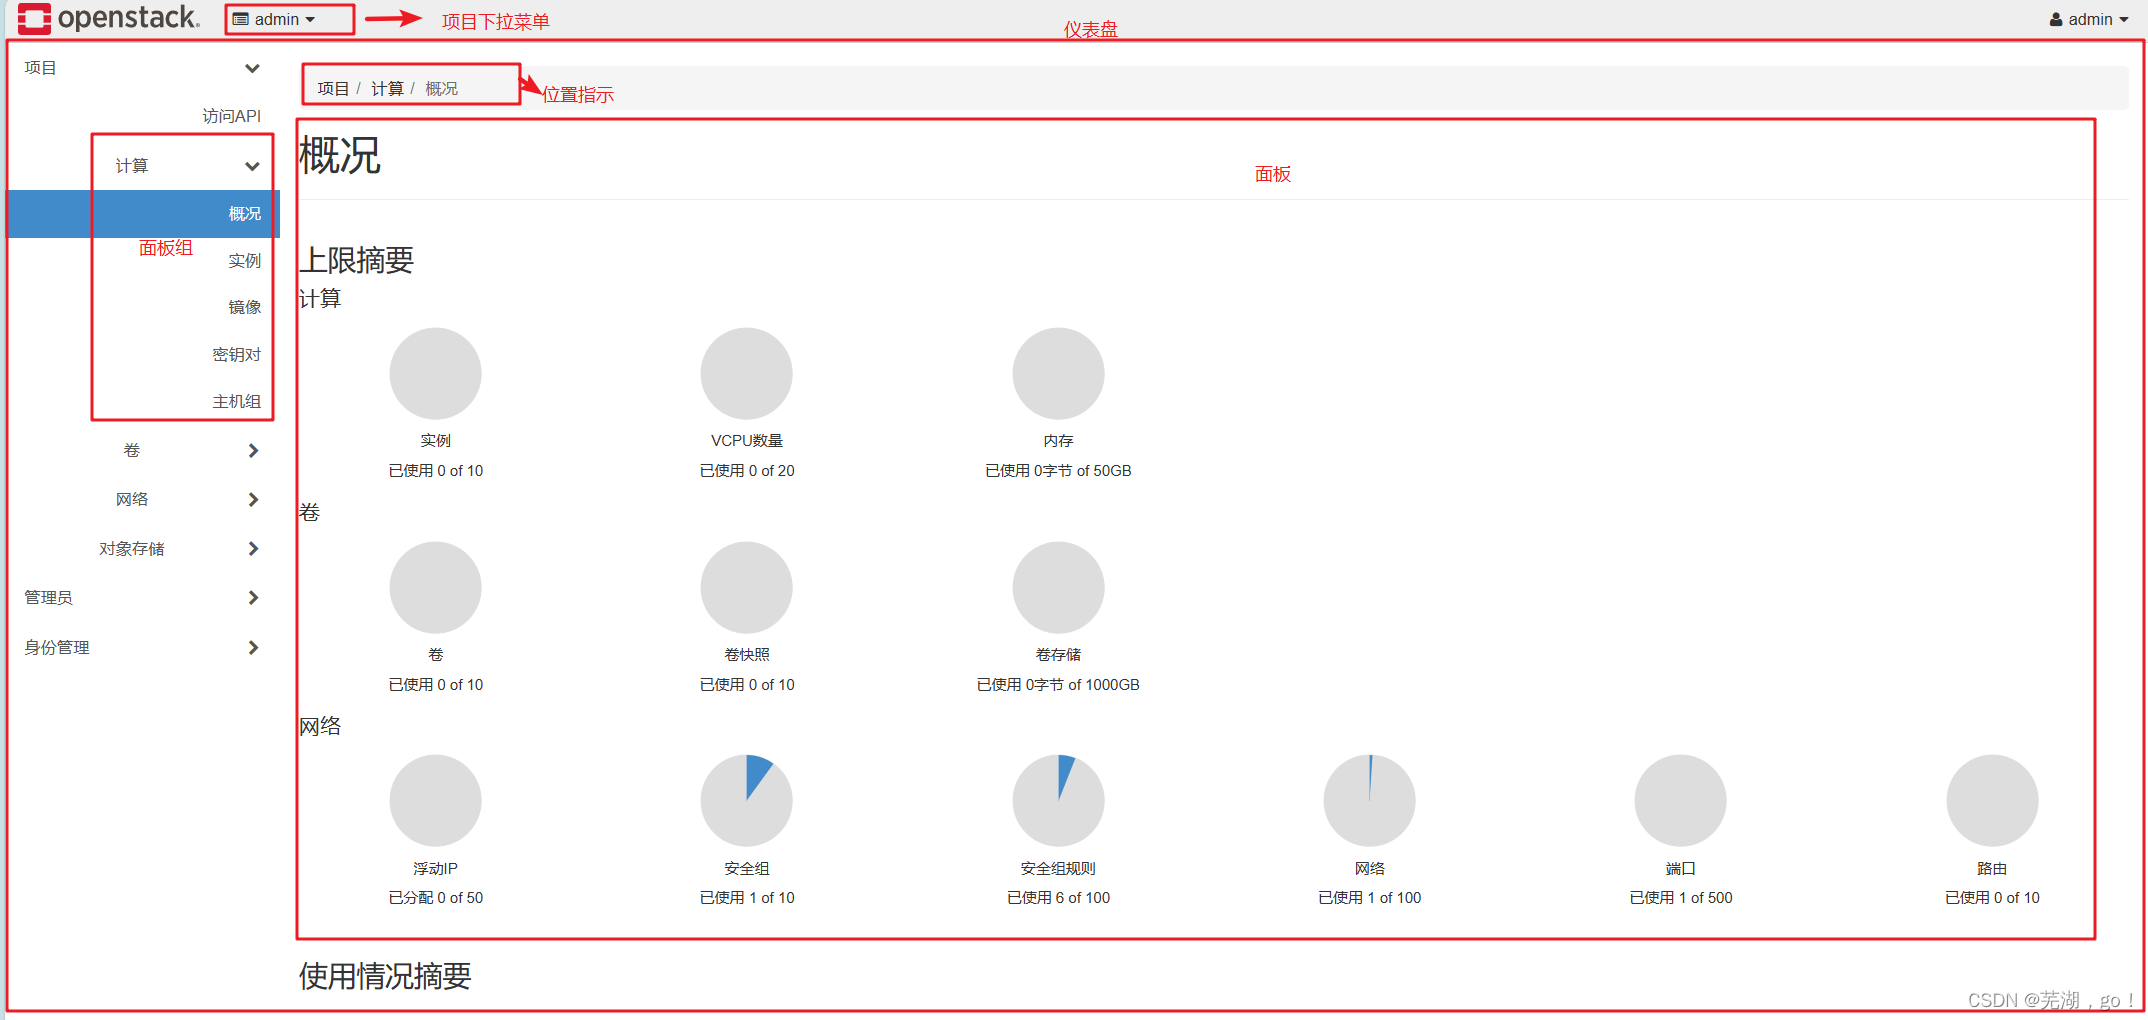Expand the 网络 sidebar section

point(131,499)
